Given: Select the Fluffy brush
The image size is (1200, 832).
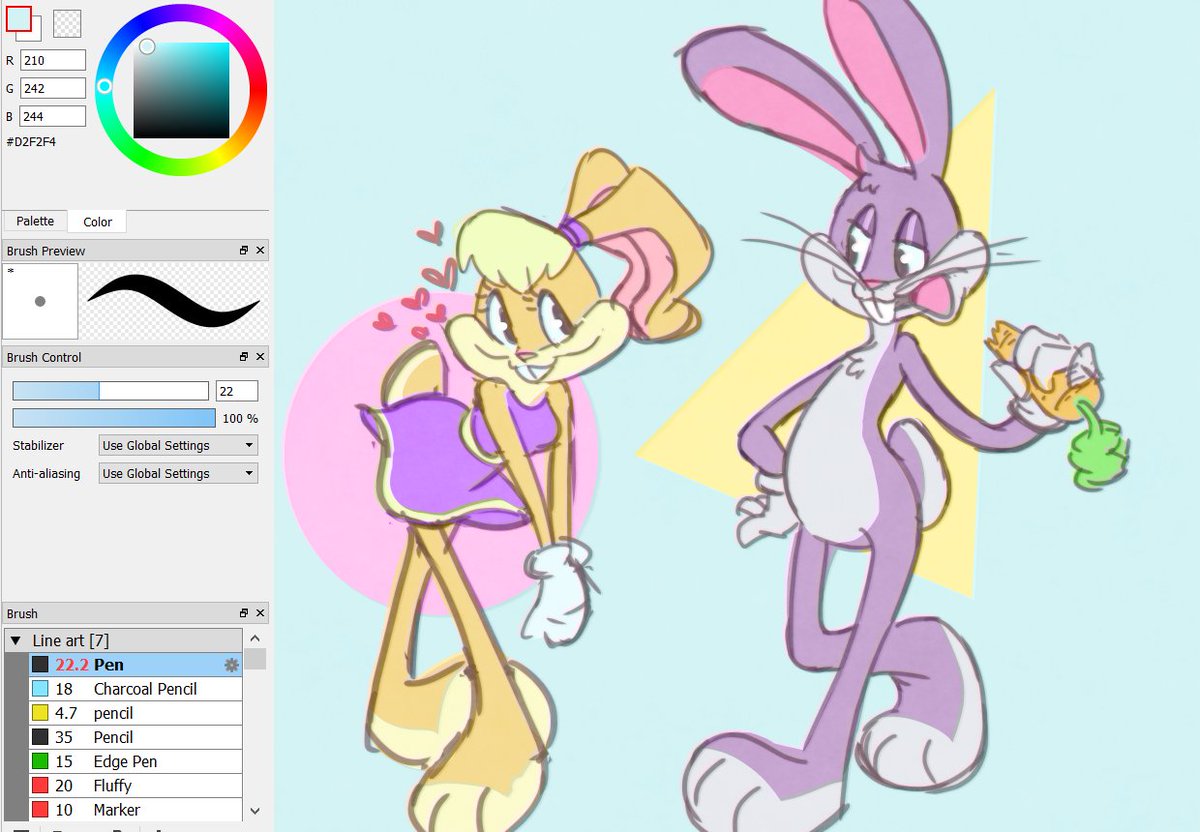Looking at the screenshot, I should [135, 785].
